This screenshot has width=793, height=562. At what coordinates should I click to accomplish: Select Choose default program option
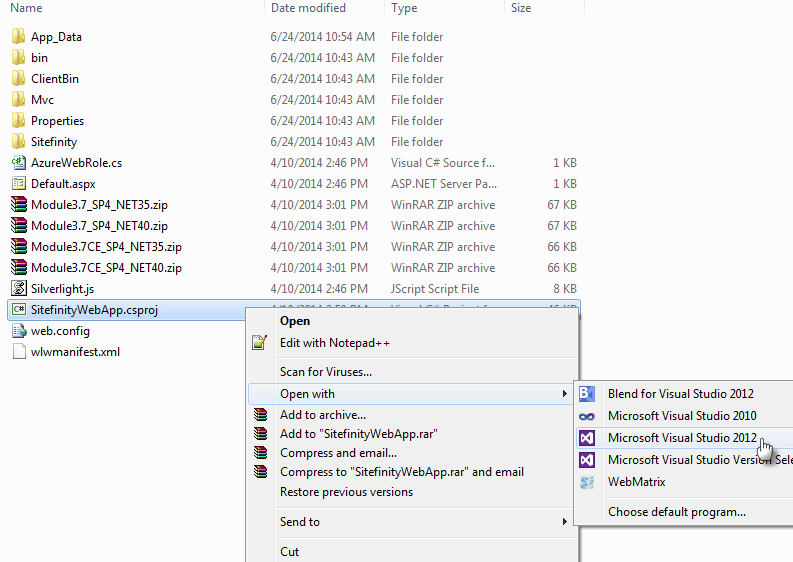point(676,512)
